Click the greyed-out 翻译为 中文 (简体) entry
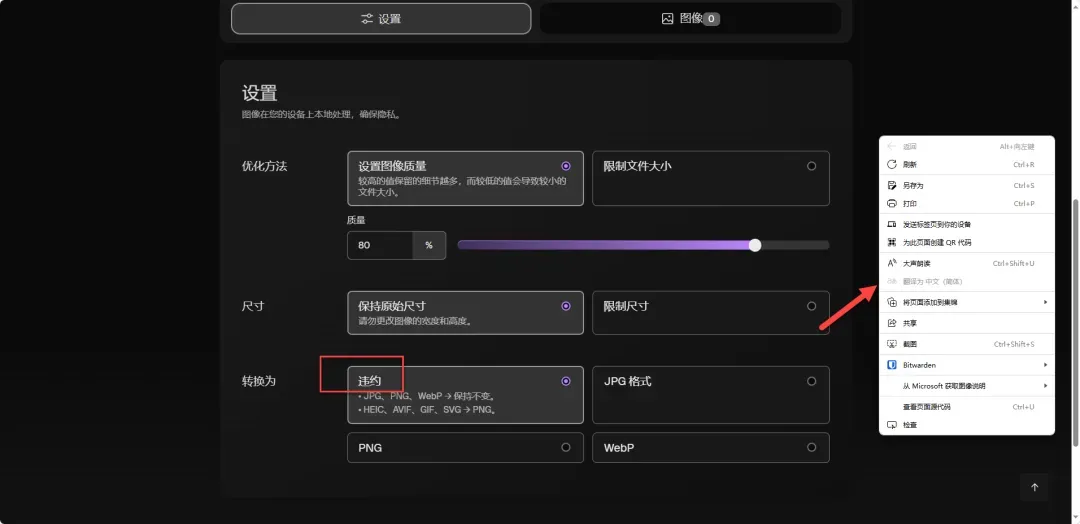 click(x=967, y=282)
